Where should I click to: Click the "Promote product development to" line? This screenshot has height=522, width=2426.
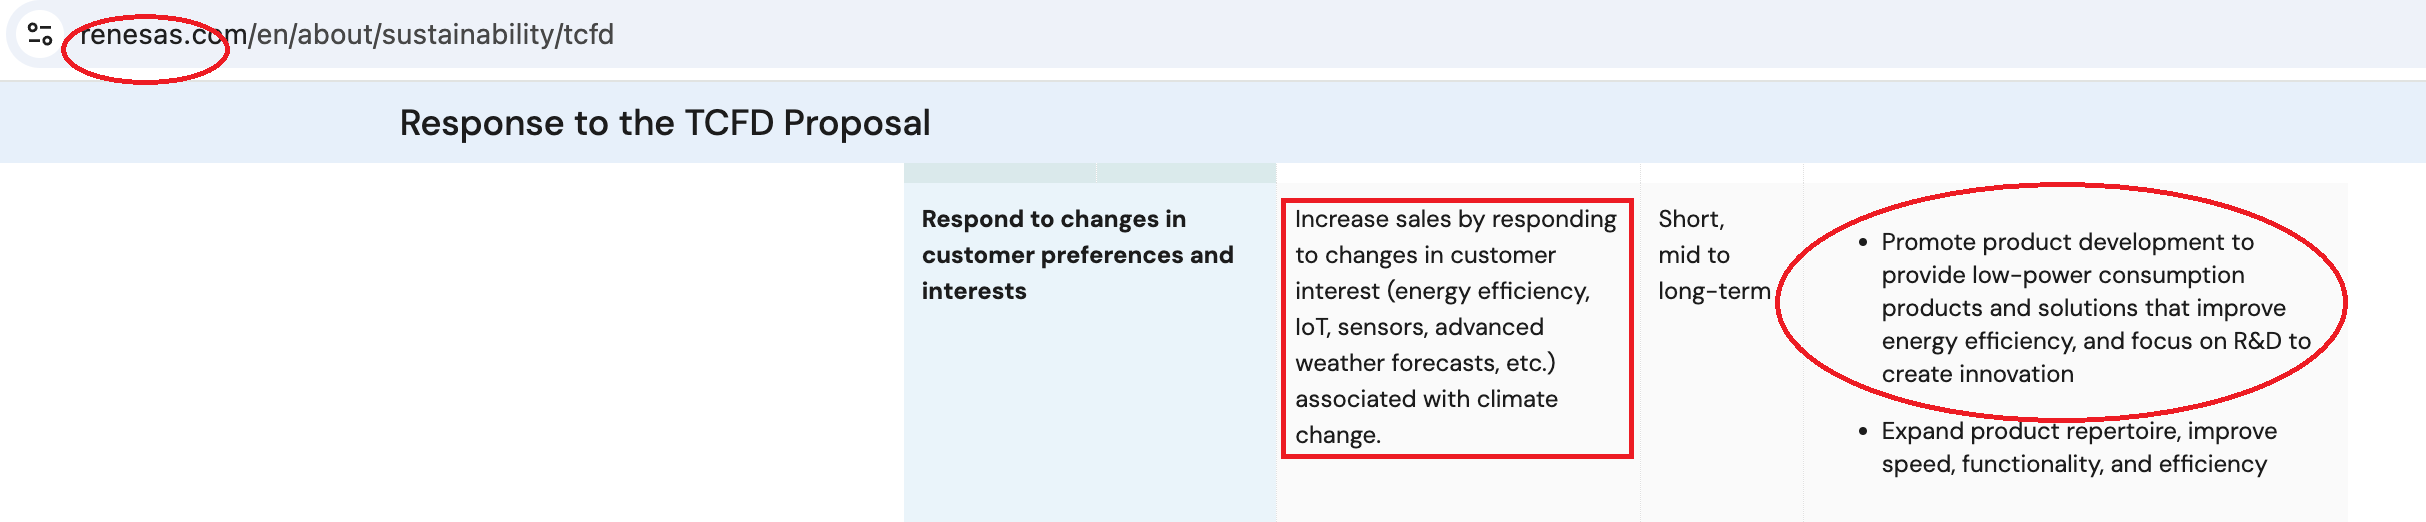click(2067, 242)
